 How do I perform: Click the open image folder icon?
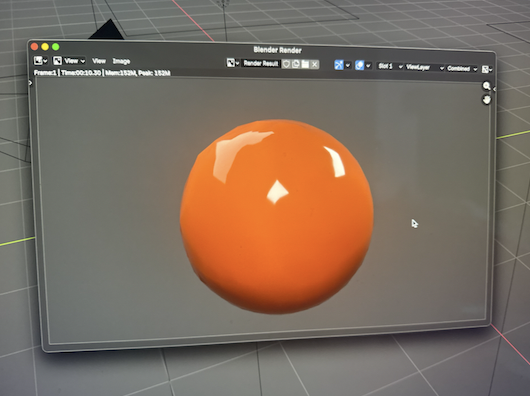tap(305, 65)
